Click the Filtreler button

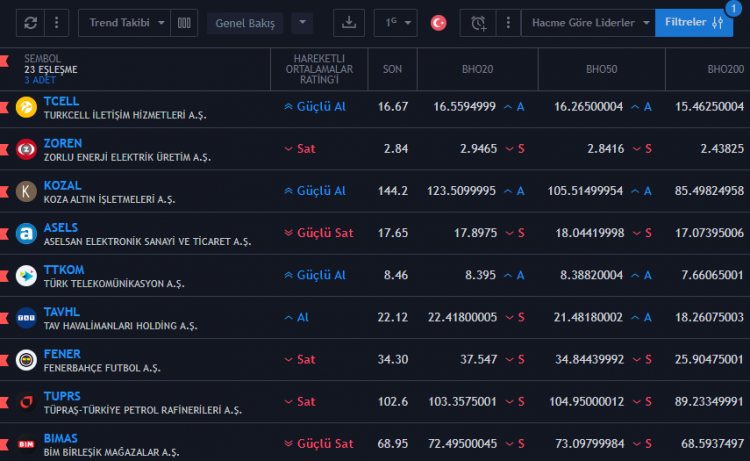click(694, 22)
